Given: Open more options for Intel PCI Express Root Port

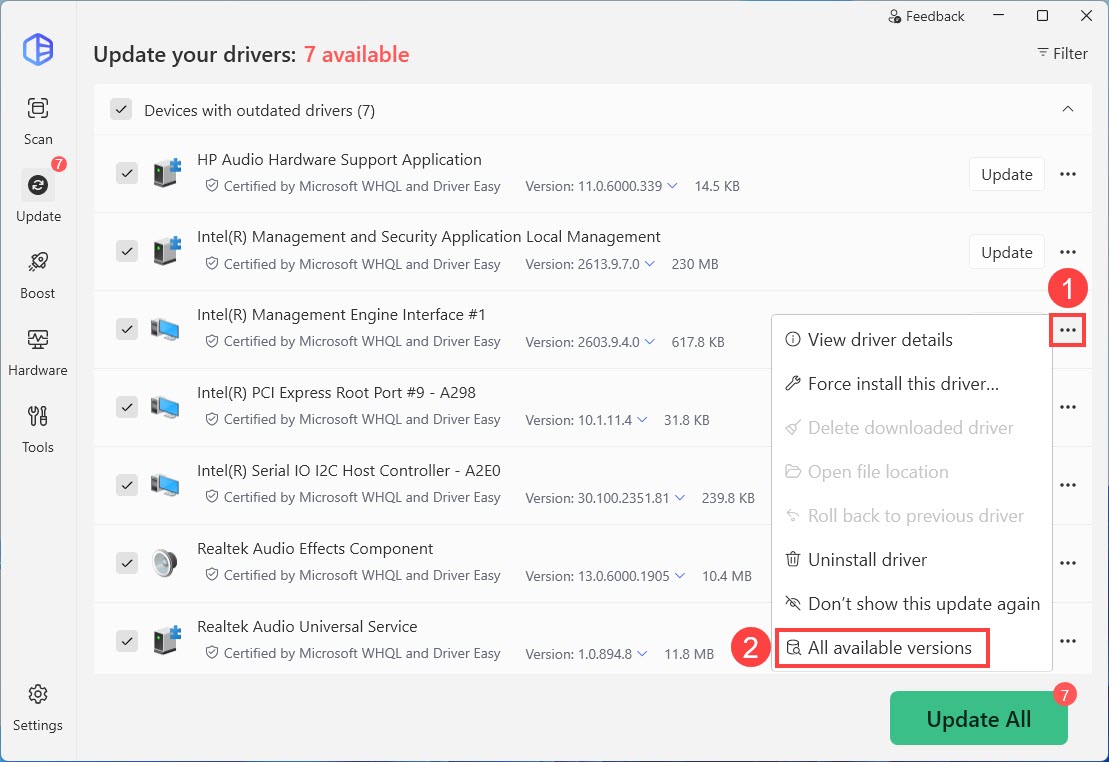Looking at the screenshot, I should pos(1068,407).
